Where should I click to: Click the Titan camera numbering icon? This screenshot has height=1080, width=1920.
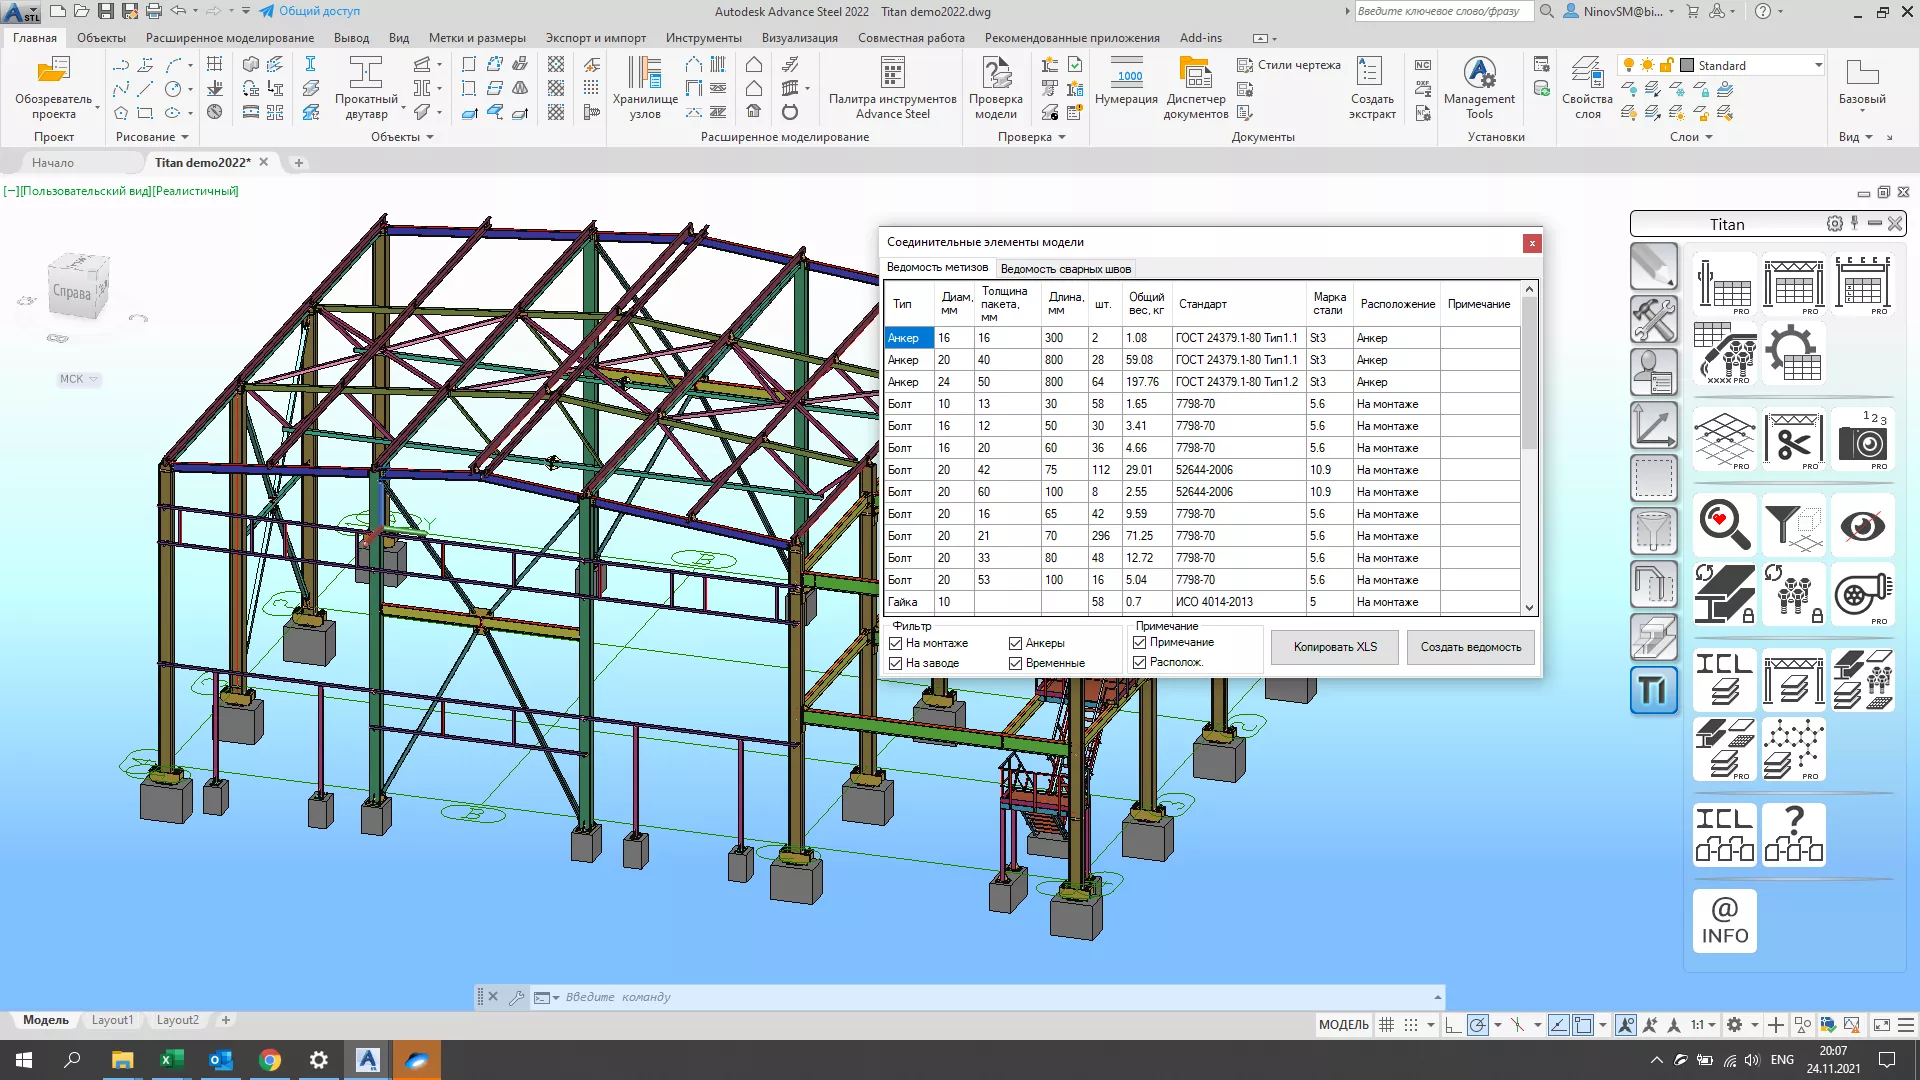(1862, 441)
